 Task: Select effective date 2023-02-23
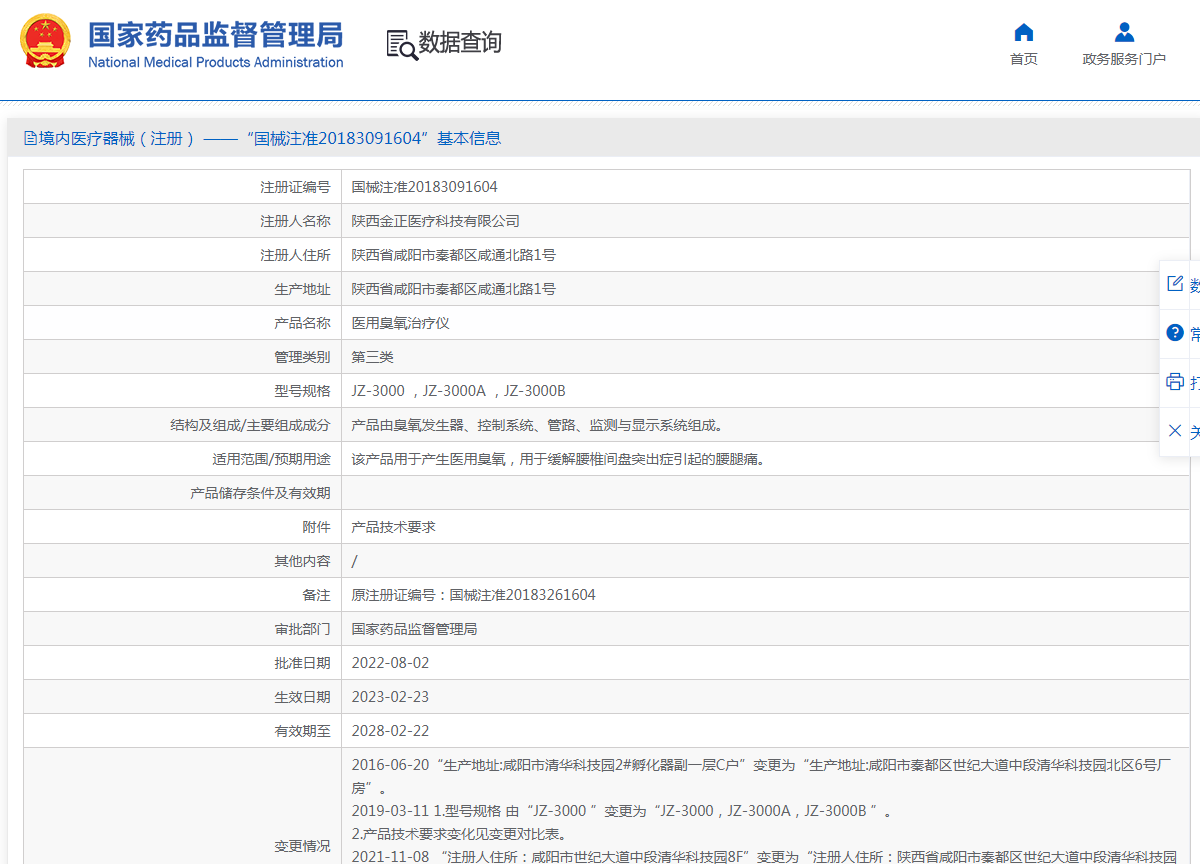[x=390, y=697]
